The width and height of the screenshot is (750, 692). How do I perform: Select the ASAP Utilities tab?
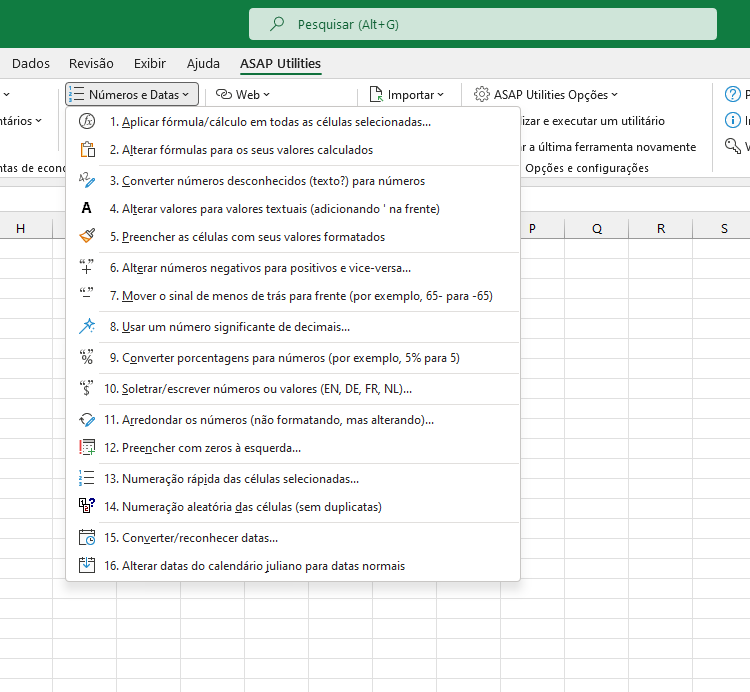(280, 64)
